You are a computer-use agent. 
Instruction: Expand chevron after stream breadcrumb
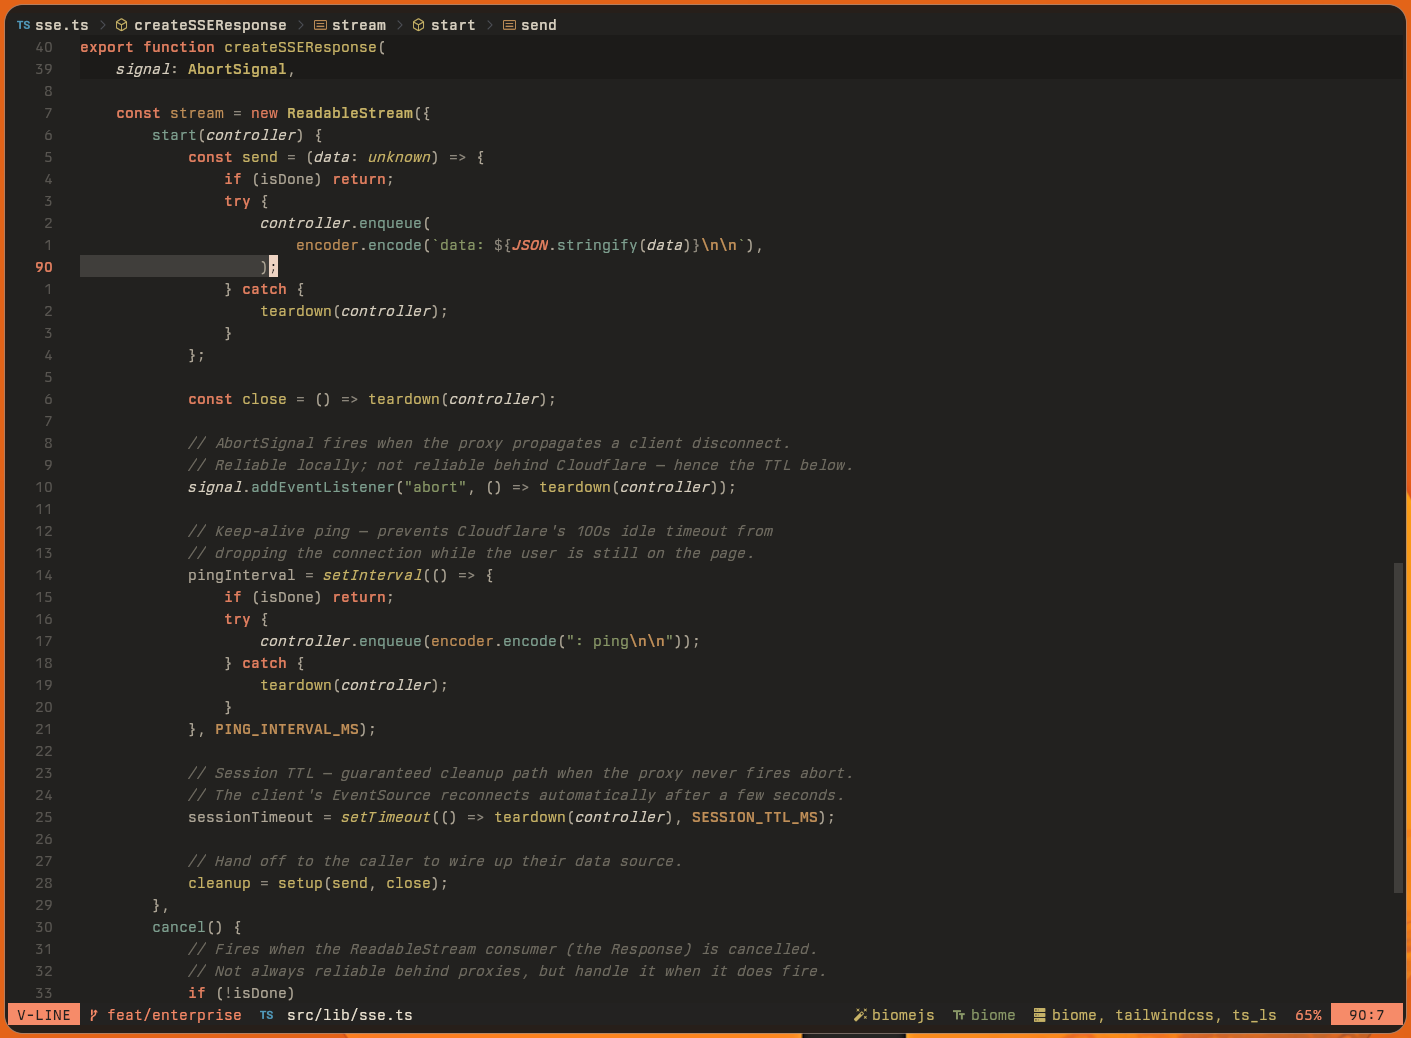pyautogui.click(x=399, y=25)
